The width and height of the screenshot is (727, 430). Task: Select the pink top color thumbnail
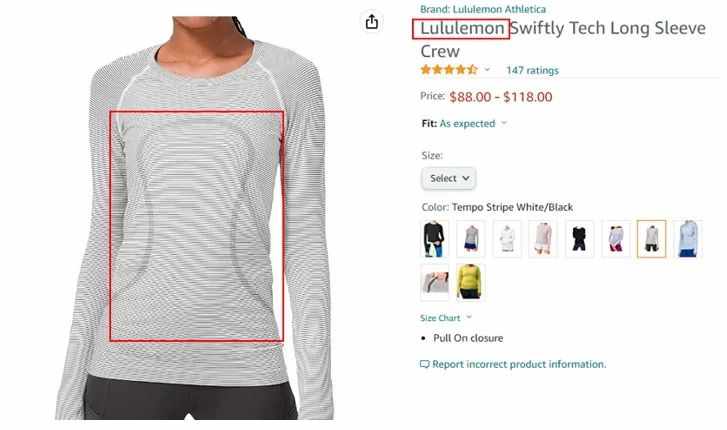[543, 239]
